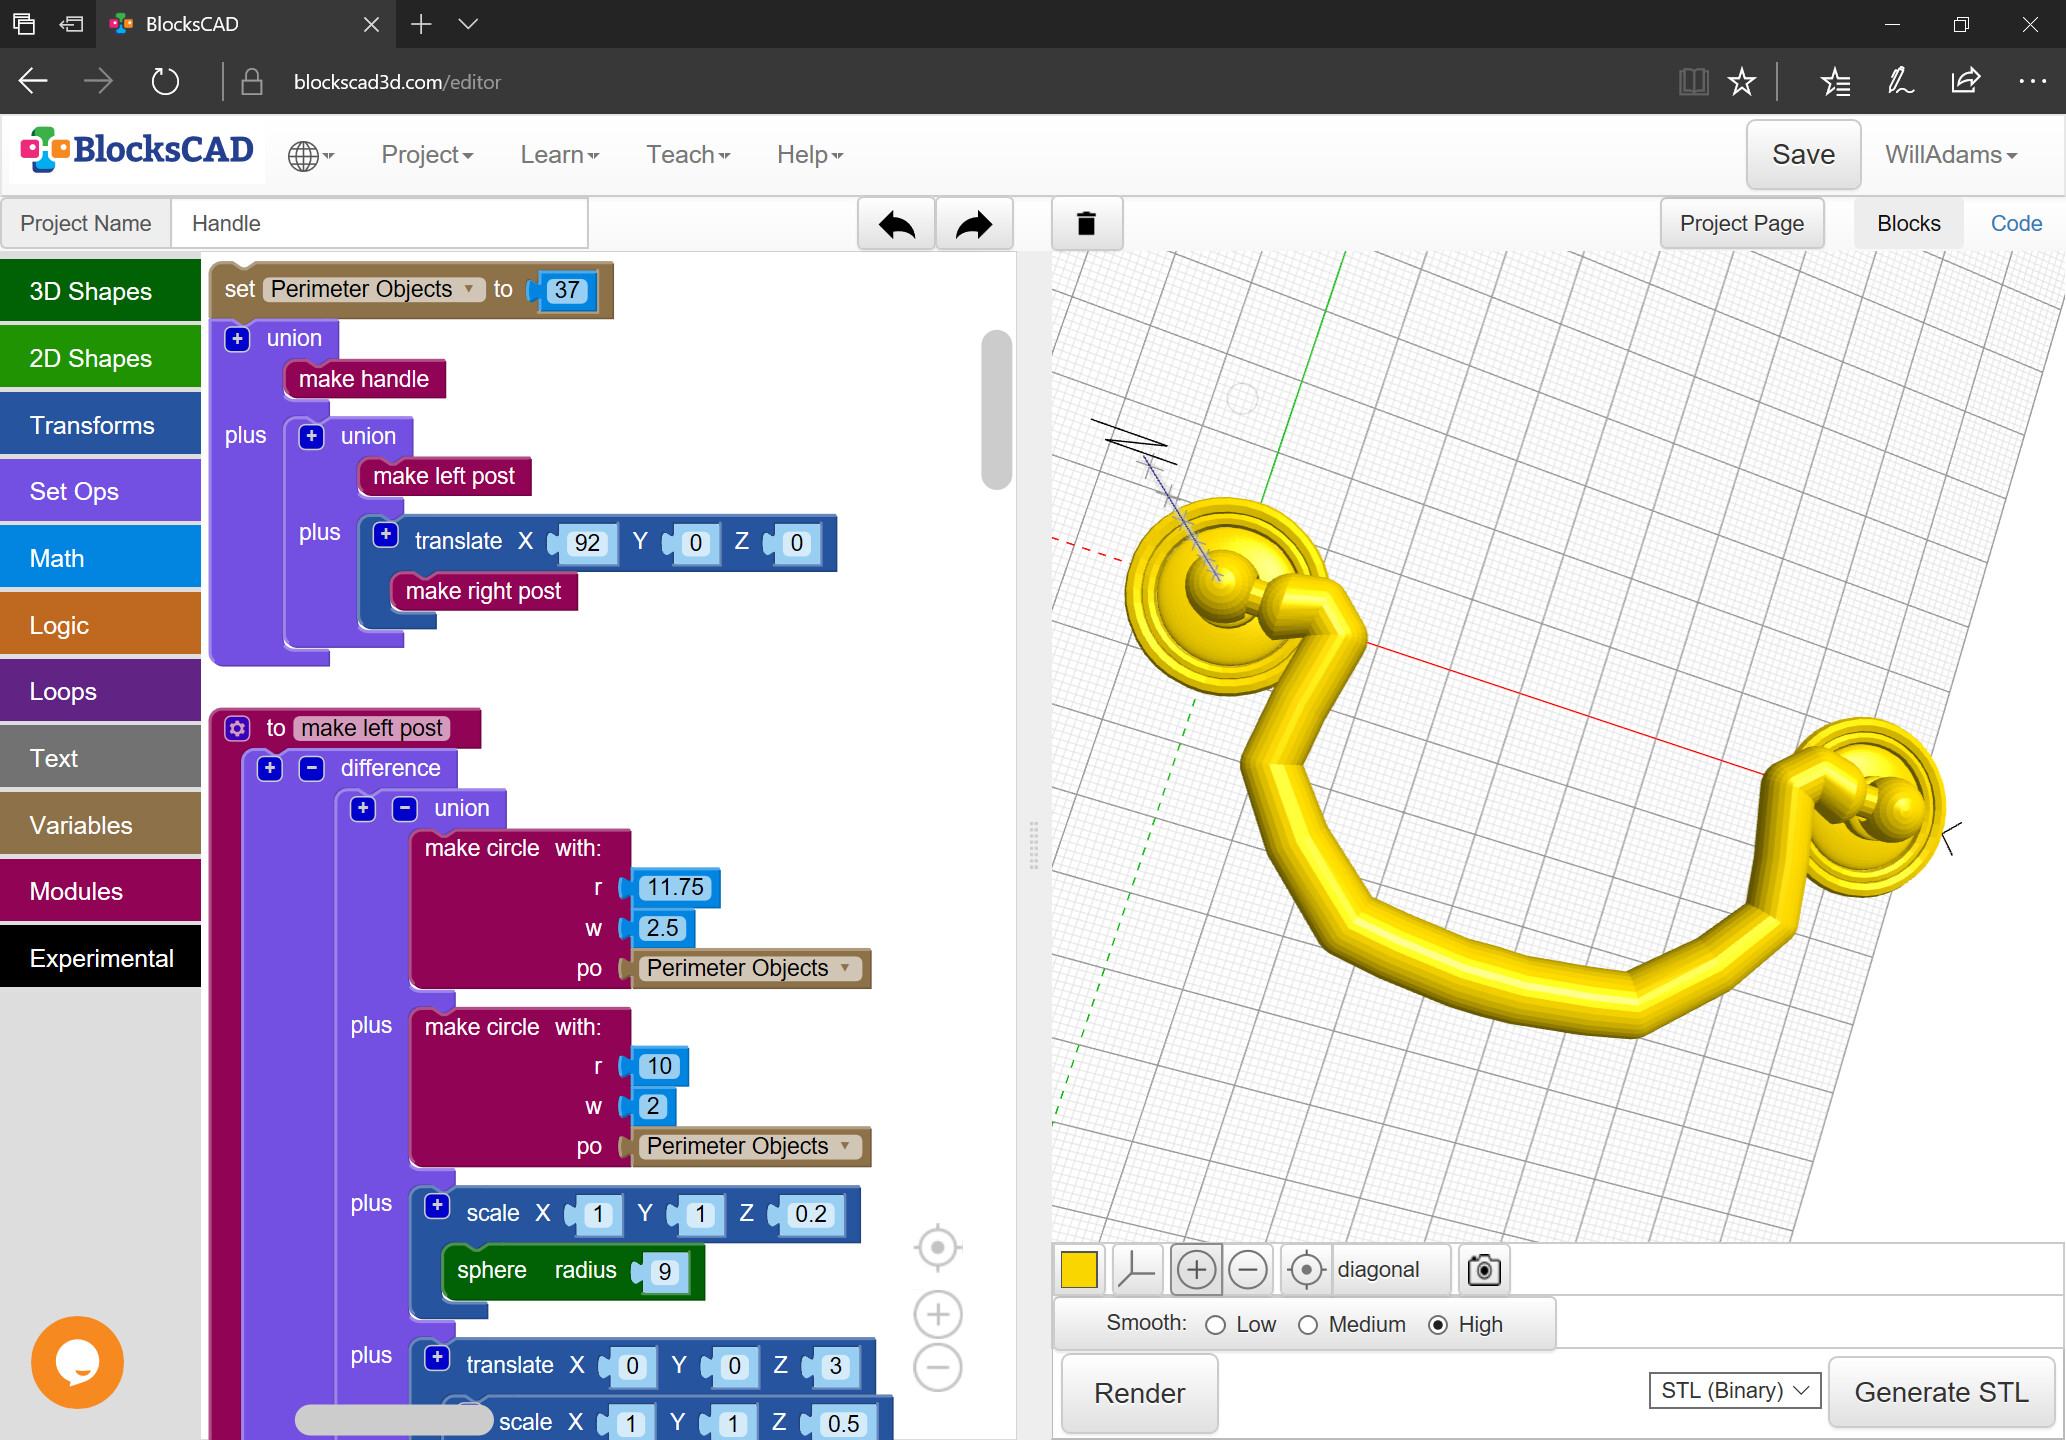Open the Loops category
2066x1440 pixels.
100,691
